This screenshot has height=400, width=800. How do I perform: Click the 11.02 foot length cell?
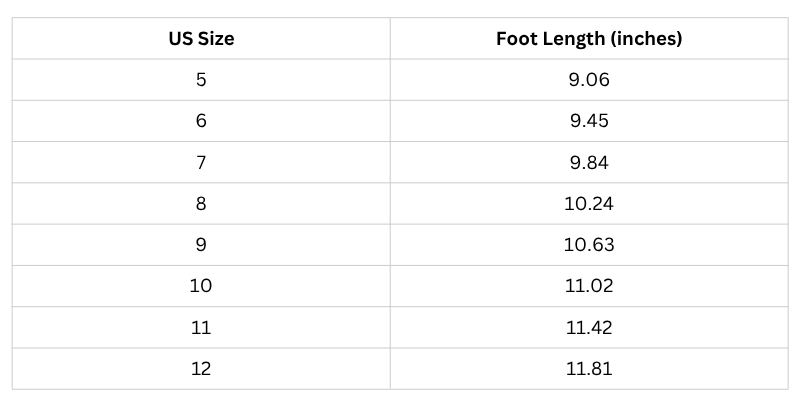[x=589, y=286]
